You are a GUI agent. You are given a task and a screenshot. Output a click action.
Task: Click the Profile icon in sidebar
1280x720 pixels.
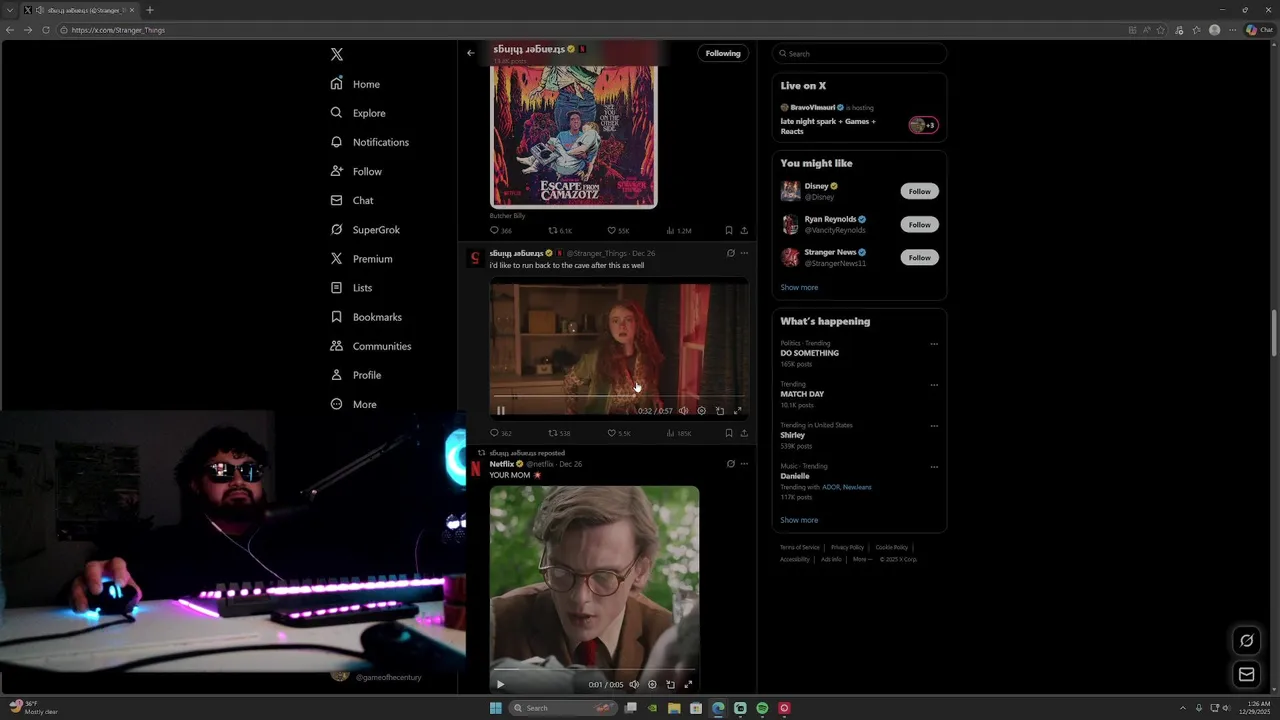point(337,375)
